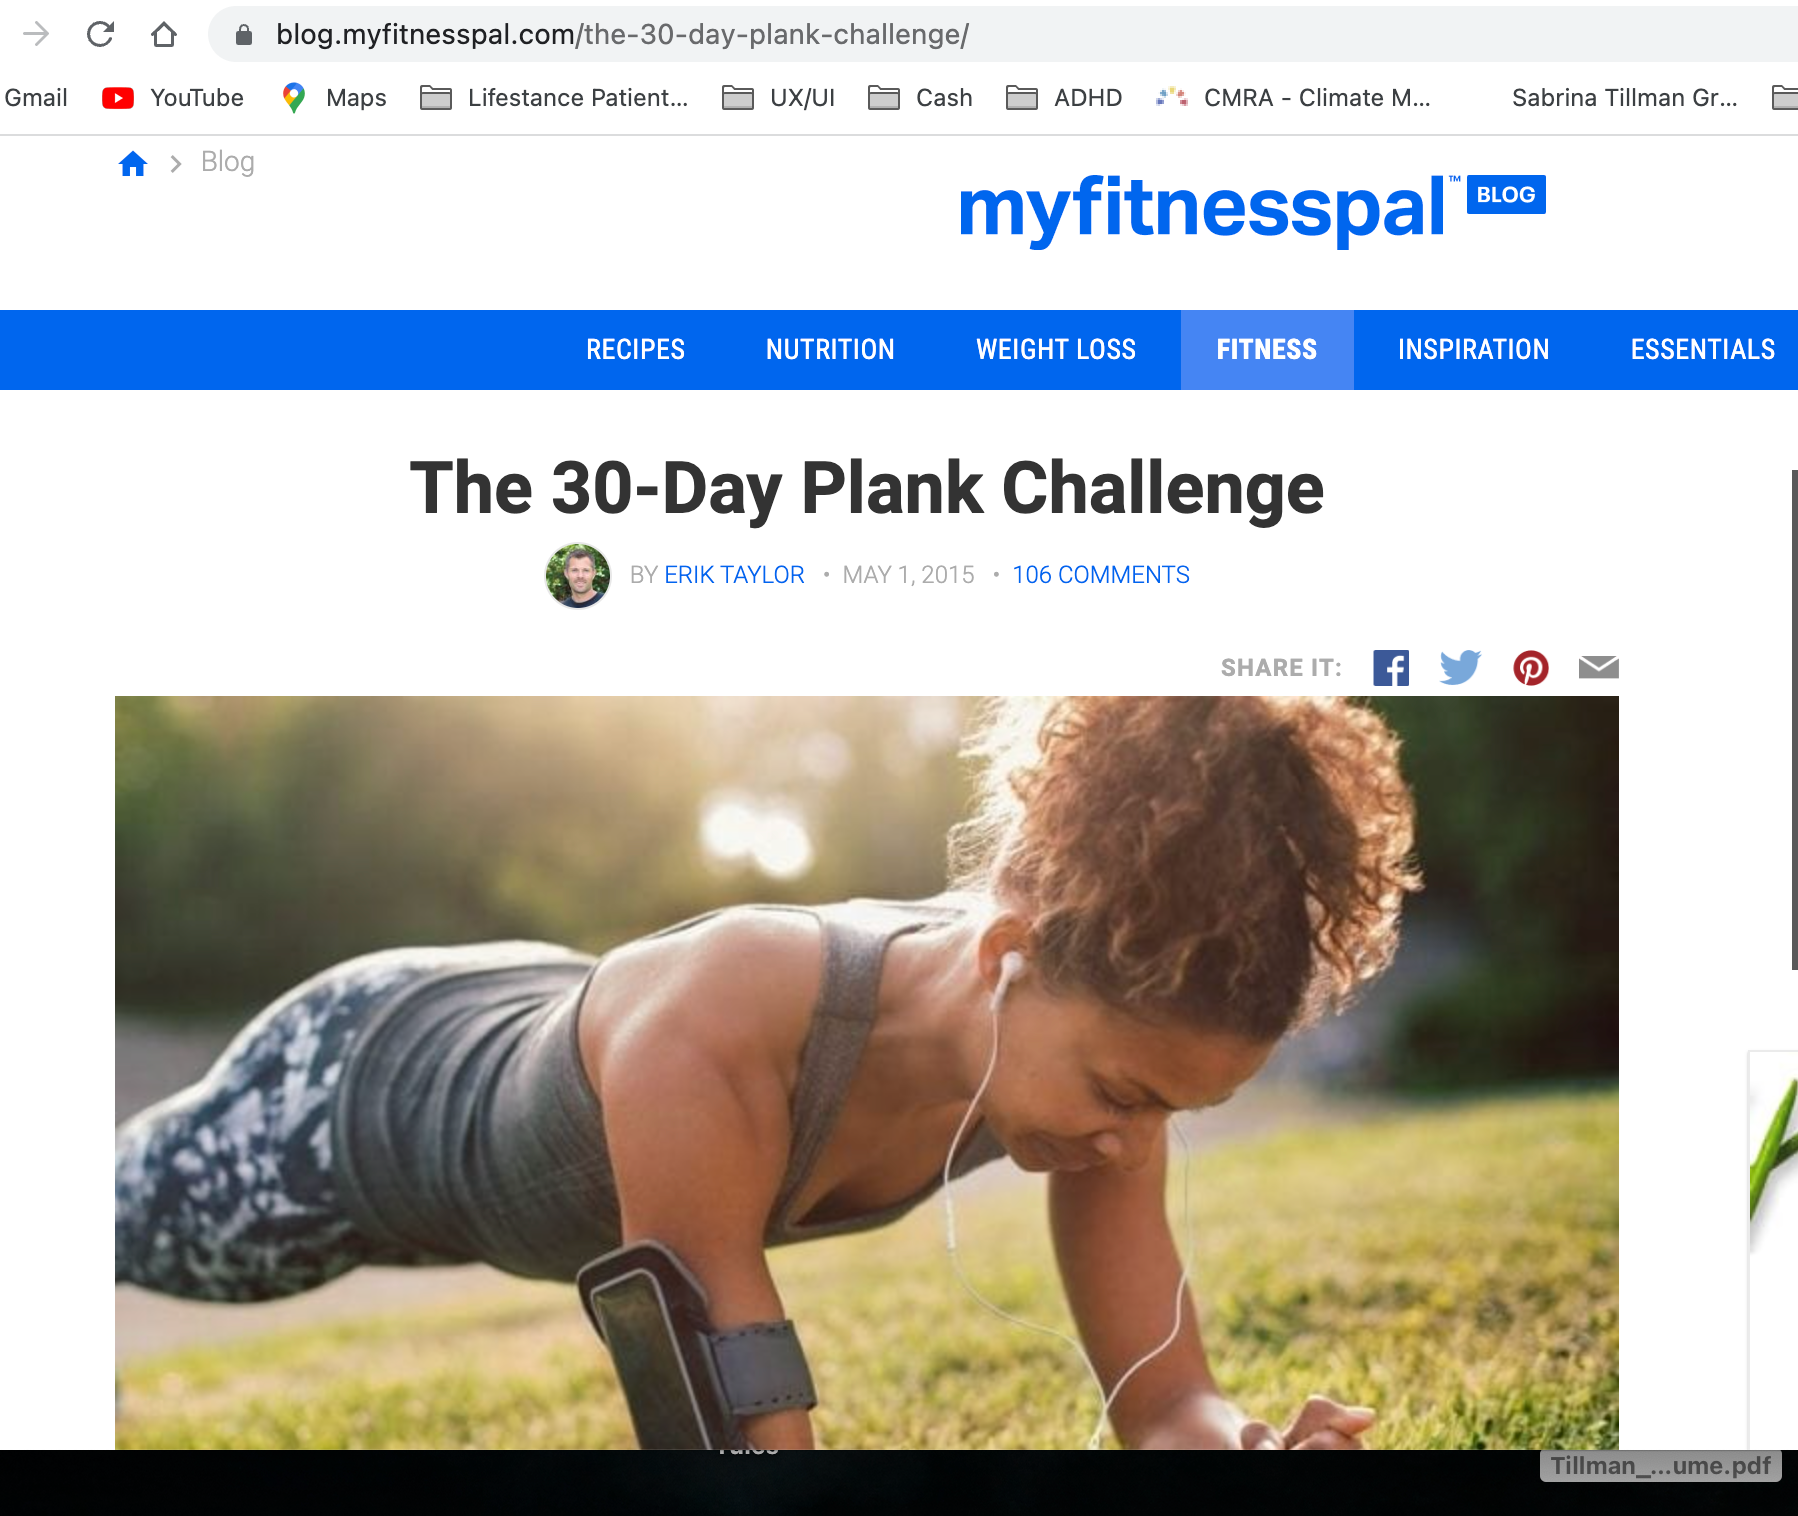Screen dimensions: 1798x1516
Task: Expand the ADHD bookmarks folder
Action: [x=1064, y=98]
